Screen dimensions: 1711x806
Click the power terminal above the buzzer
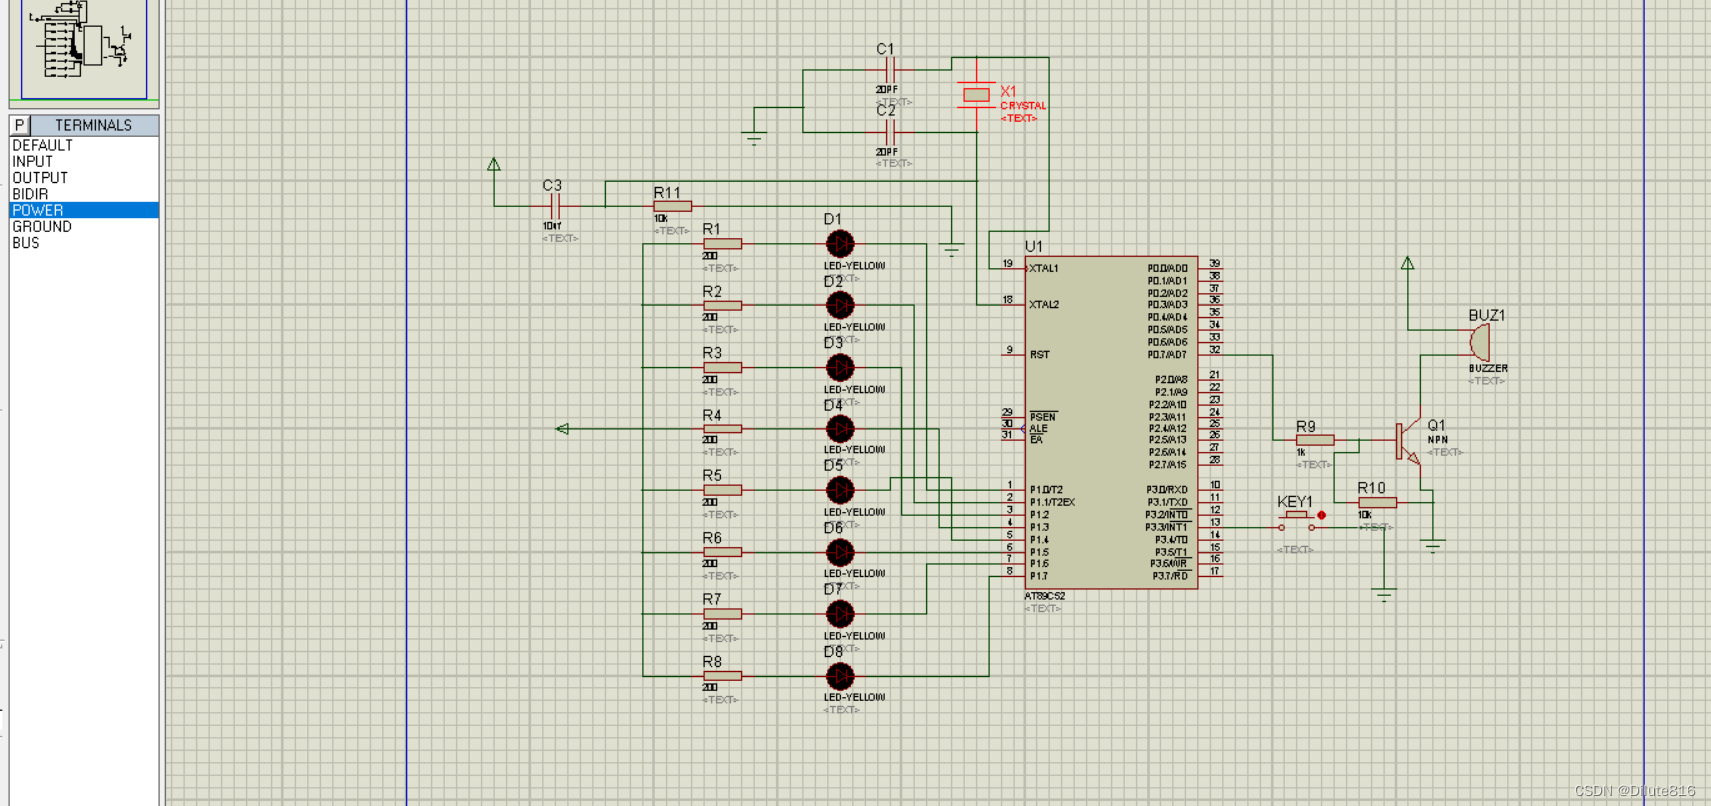1408,264
